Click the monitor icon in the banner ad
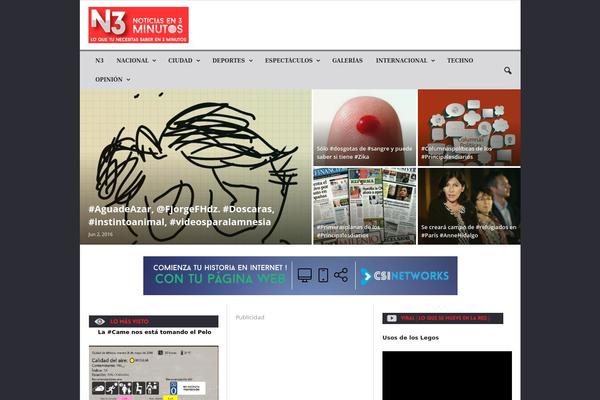The width and height of the screenshot is (600, 400). [x=305, y=275]
